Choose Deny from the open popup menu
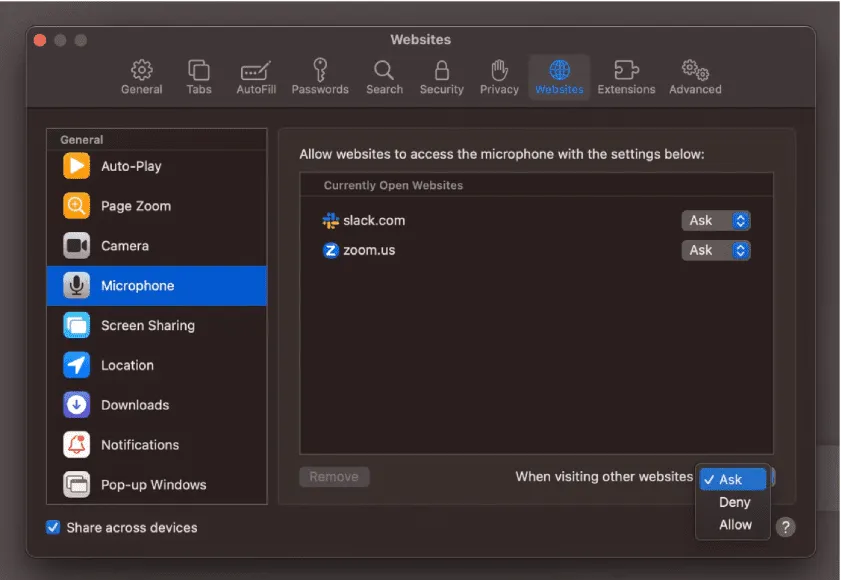 pyautogui.click(x=734, y=502)
